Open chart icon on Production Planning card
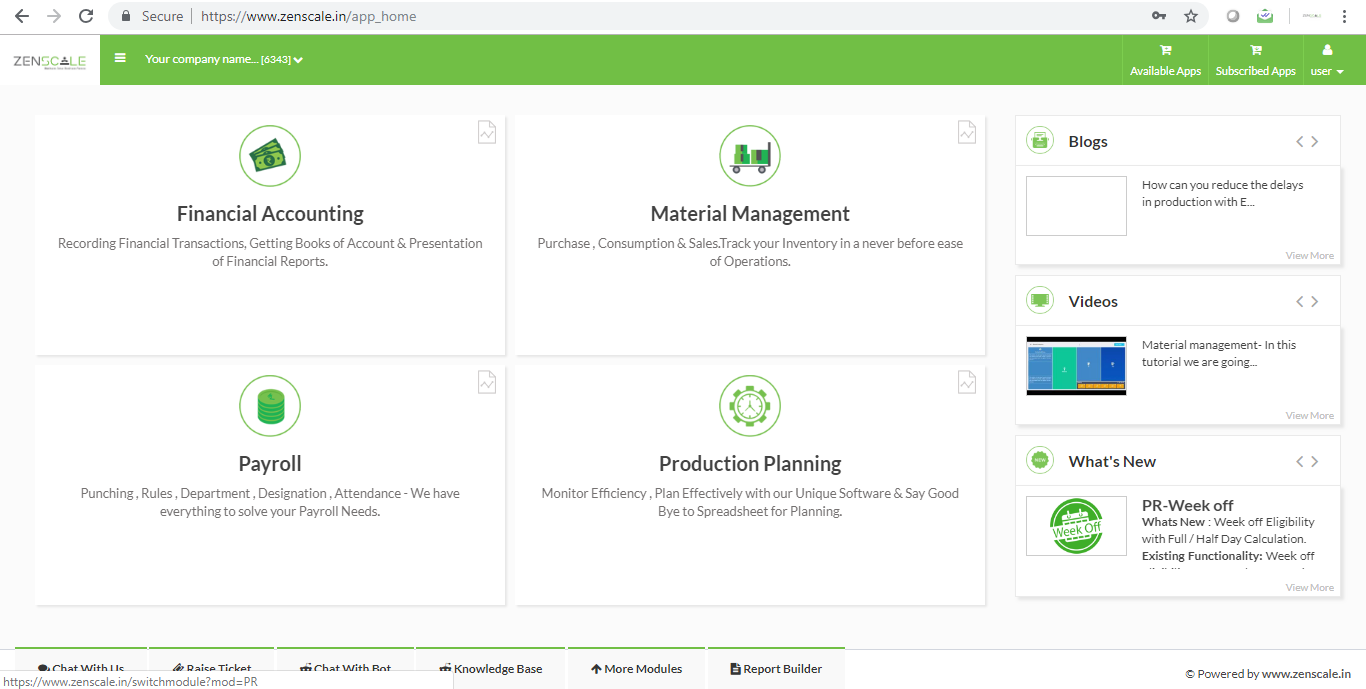 click(x=967, y=382)
